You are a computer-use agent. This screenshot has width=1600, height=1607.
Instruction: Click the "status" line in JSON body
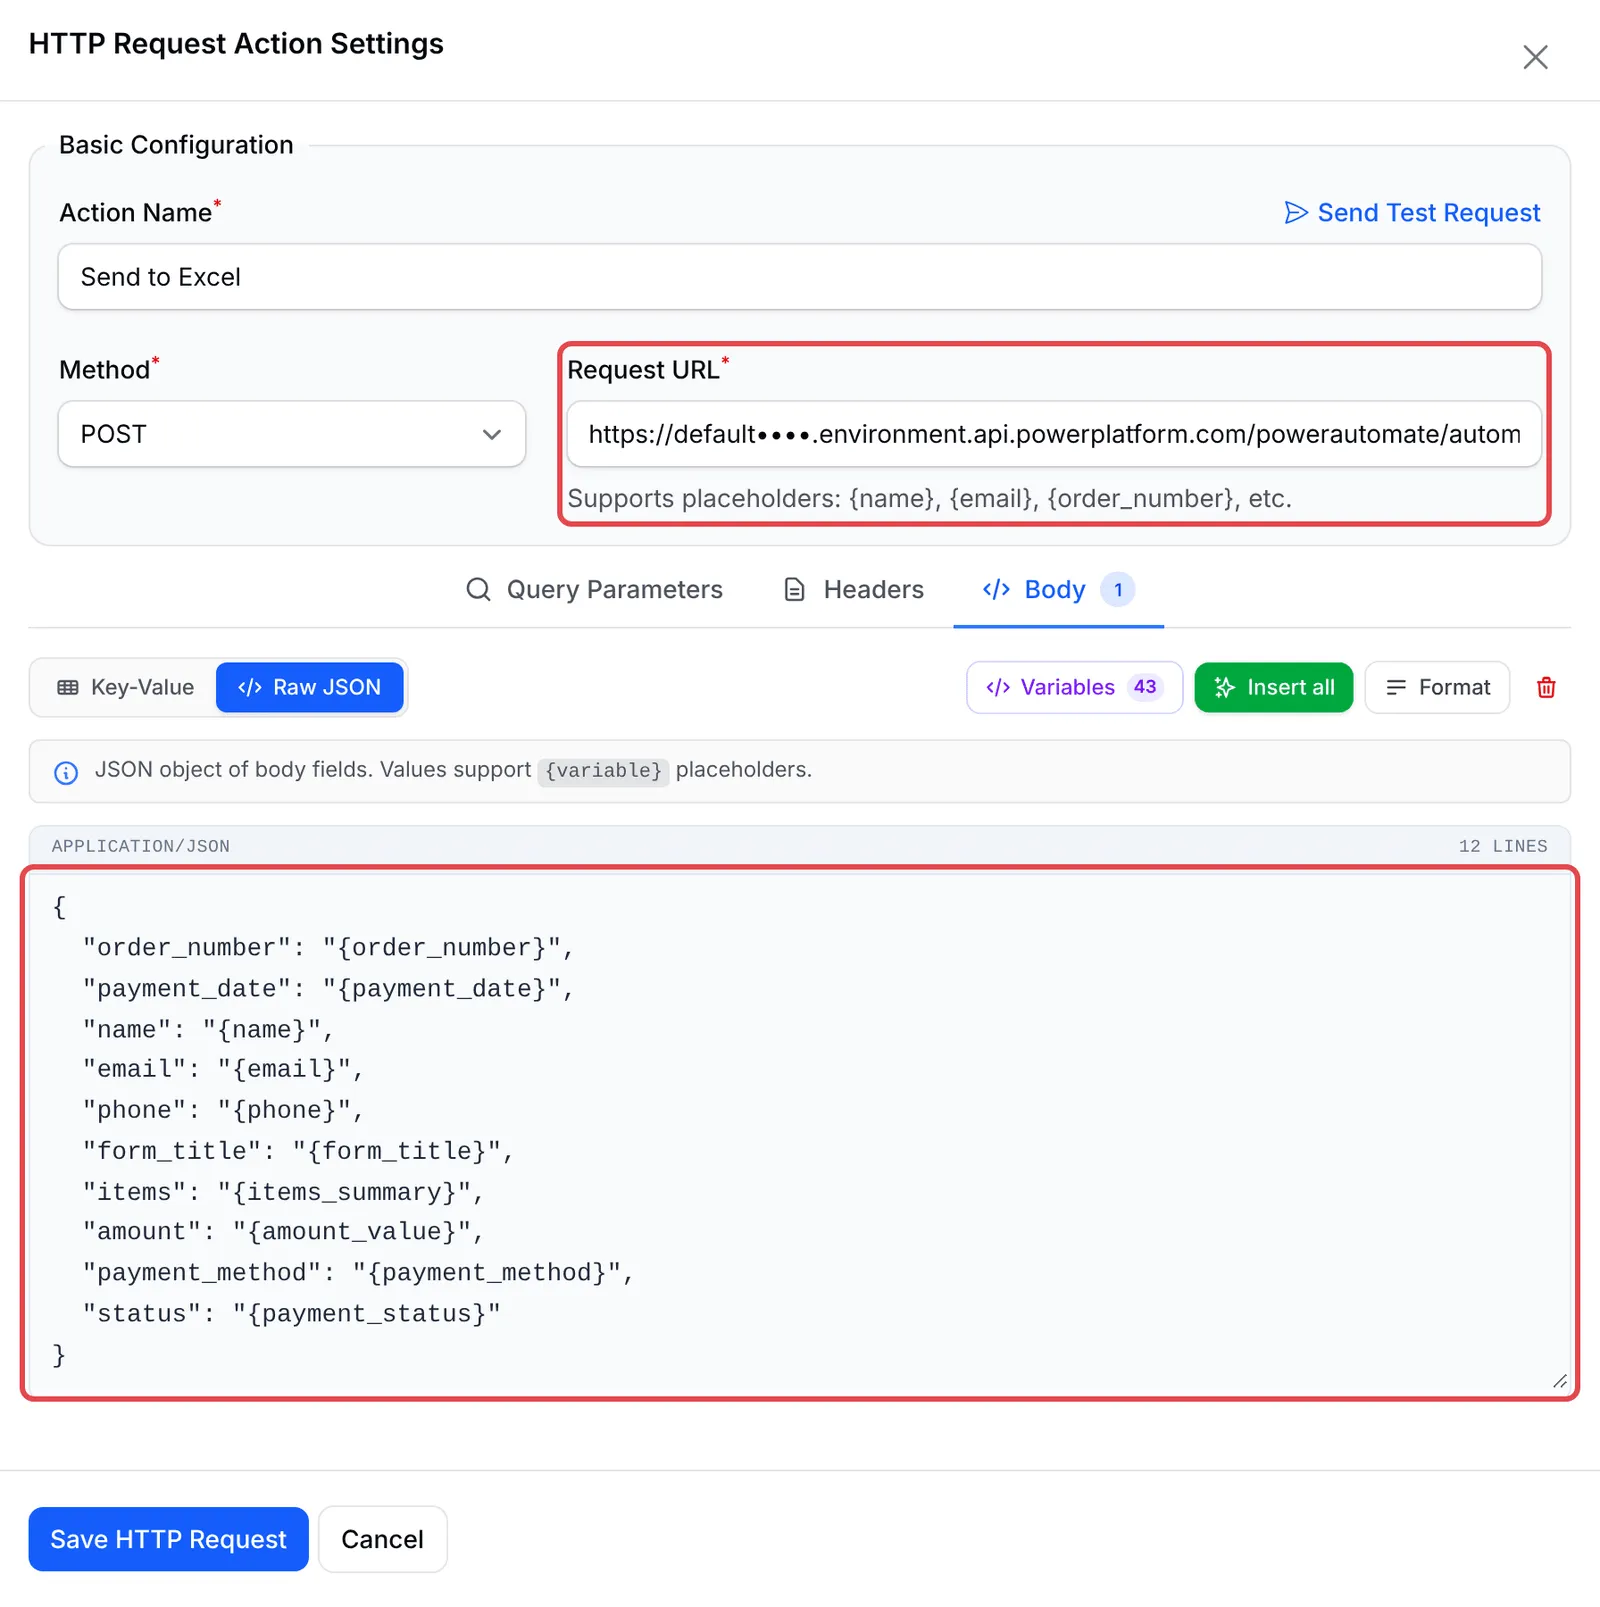coord(291,1314)
